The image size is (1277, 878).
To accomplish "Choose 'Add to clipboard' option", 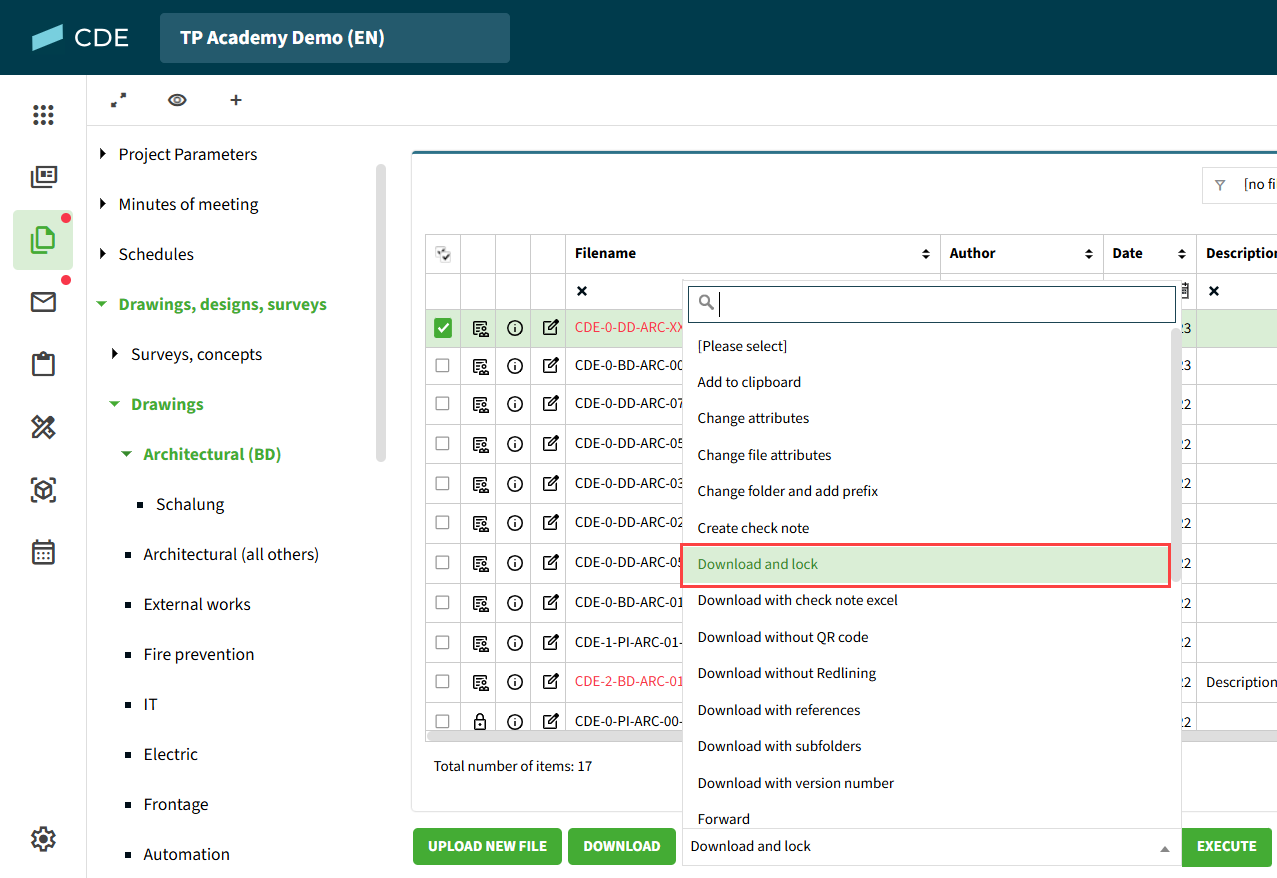I will point(748,382).
